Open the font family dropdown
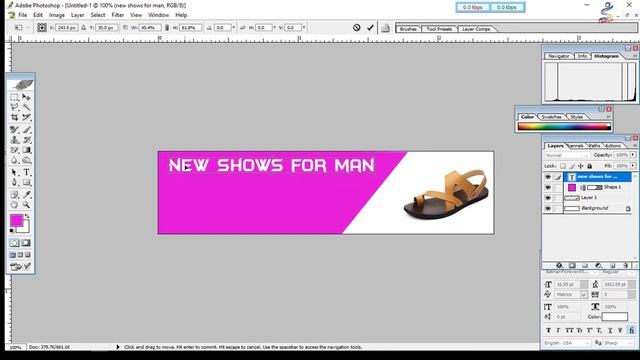 tap(571, 272)
